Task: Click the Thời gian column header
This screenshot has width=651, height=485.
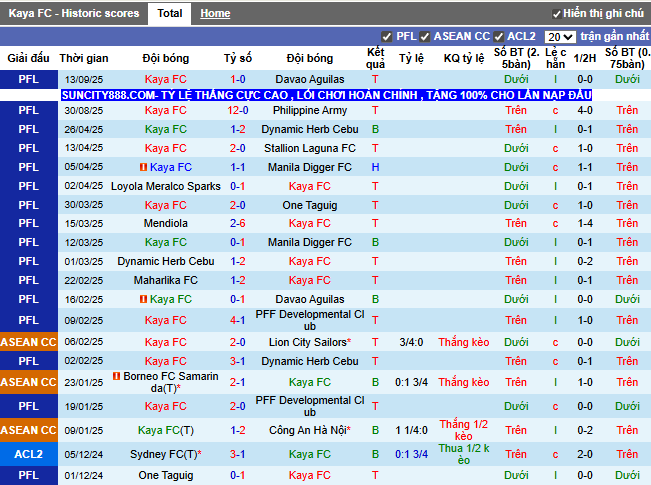Action: (x=84, y=58)
